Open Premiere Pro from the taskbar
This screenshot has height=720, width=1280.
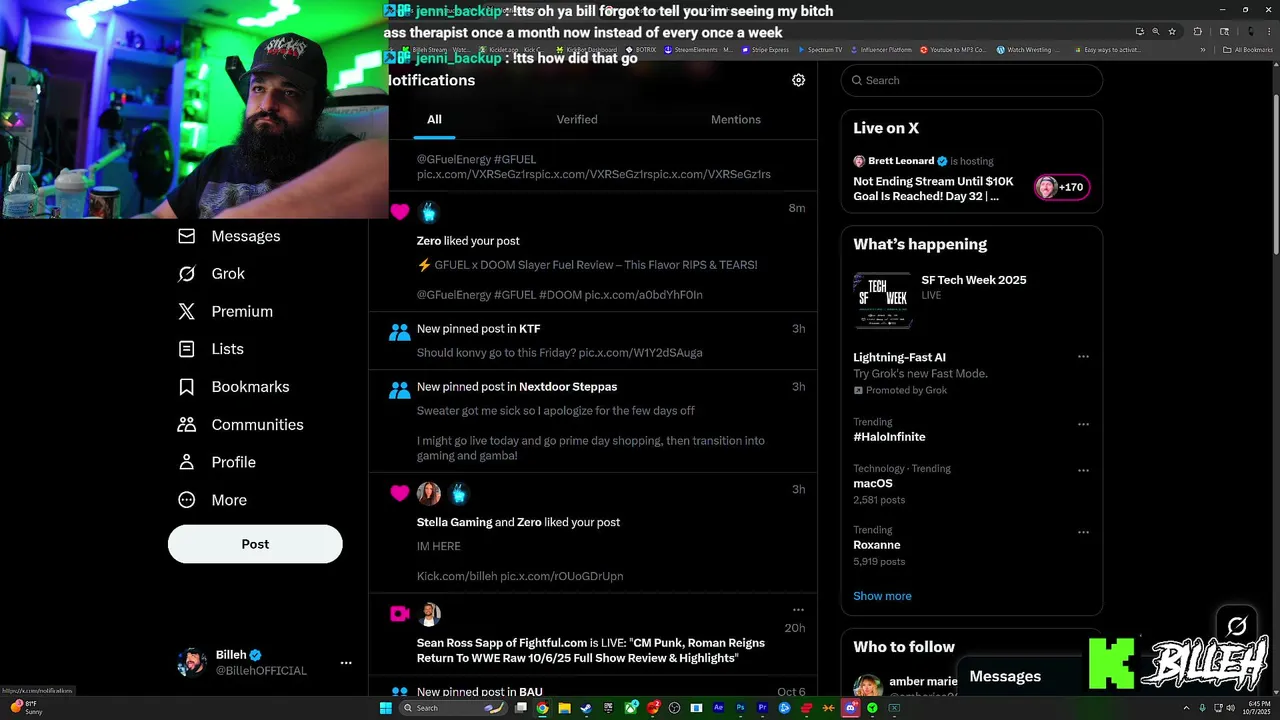[762, 708]
